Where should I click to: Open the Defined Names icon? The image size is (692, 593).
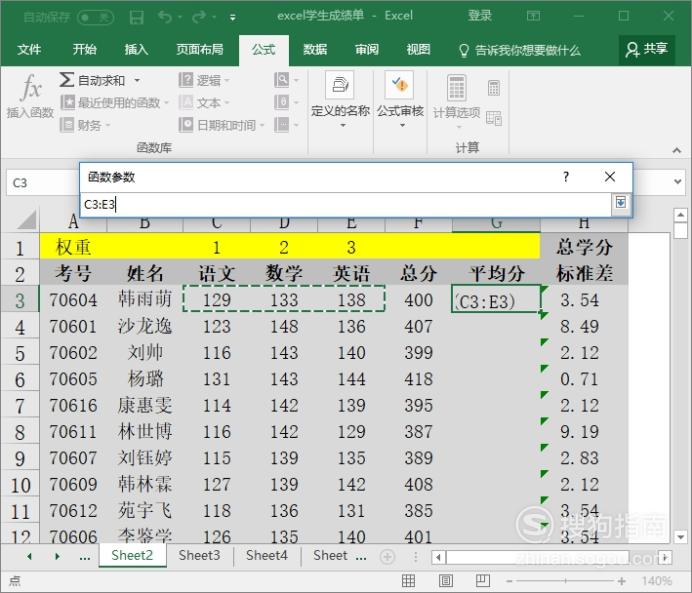click(340, 85)
